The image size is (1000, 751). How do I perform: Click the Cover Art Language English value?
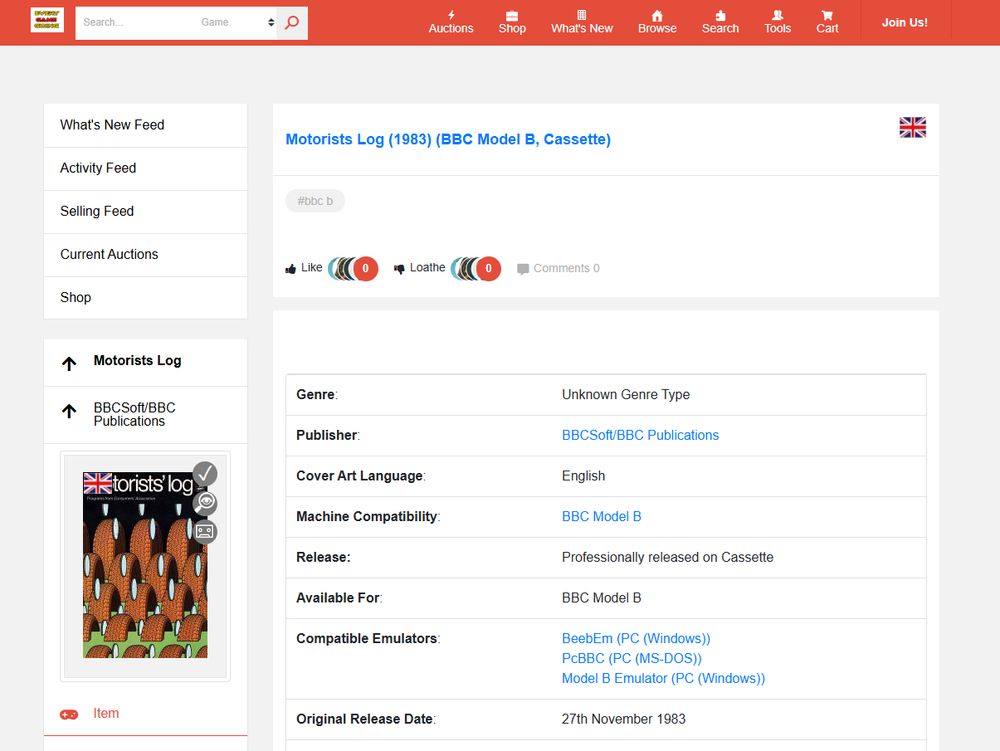point(584,476)
